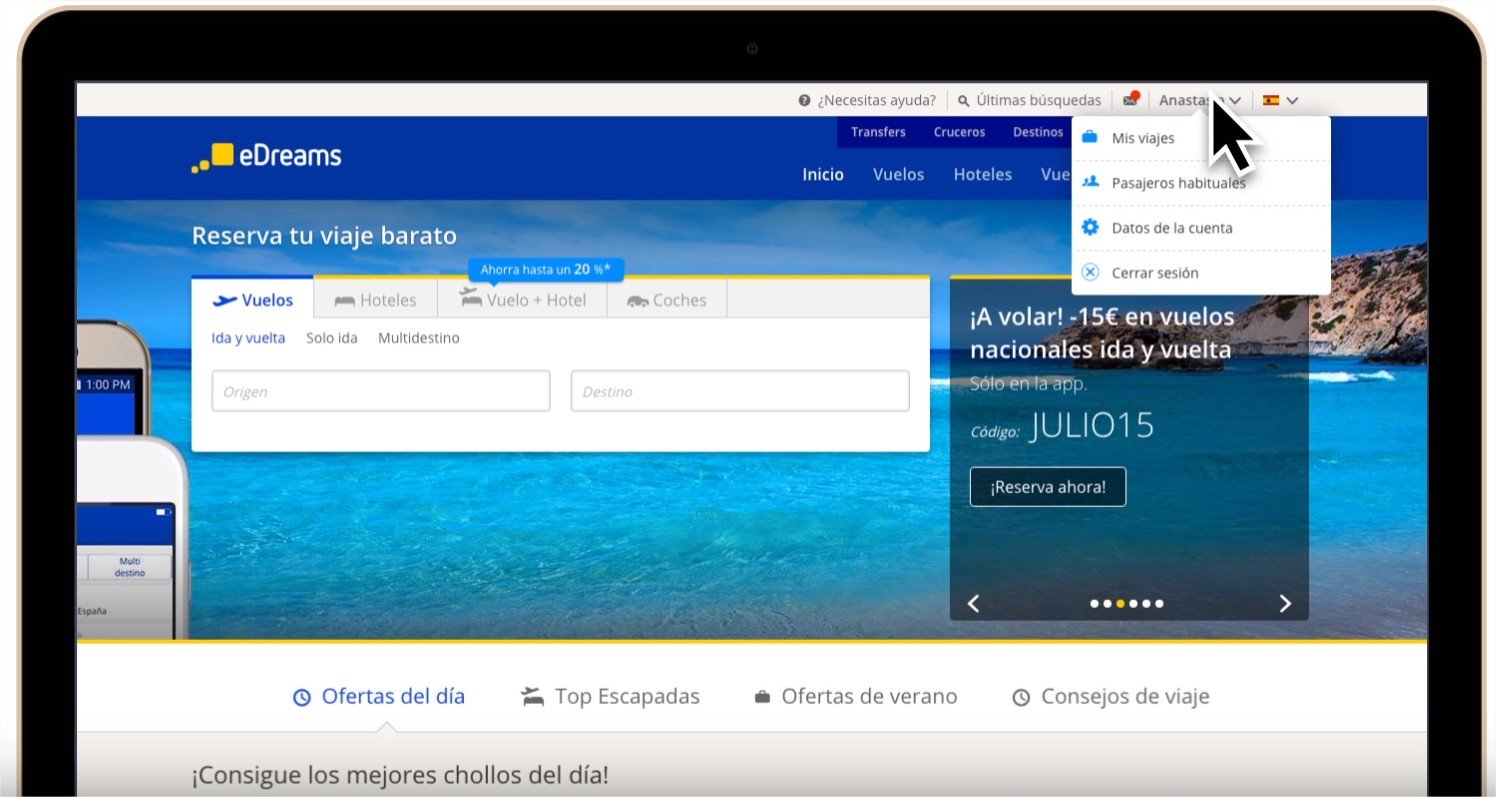Click the search magnifier icon by Últimas búsquedas

click(964, 100)
